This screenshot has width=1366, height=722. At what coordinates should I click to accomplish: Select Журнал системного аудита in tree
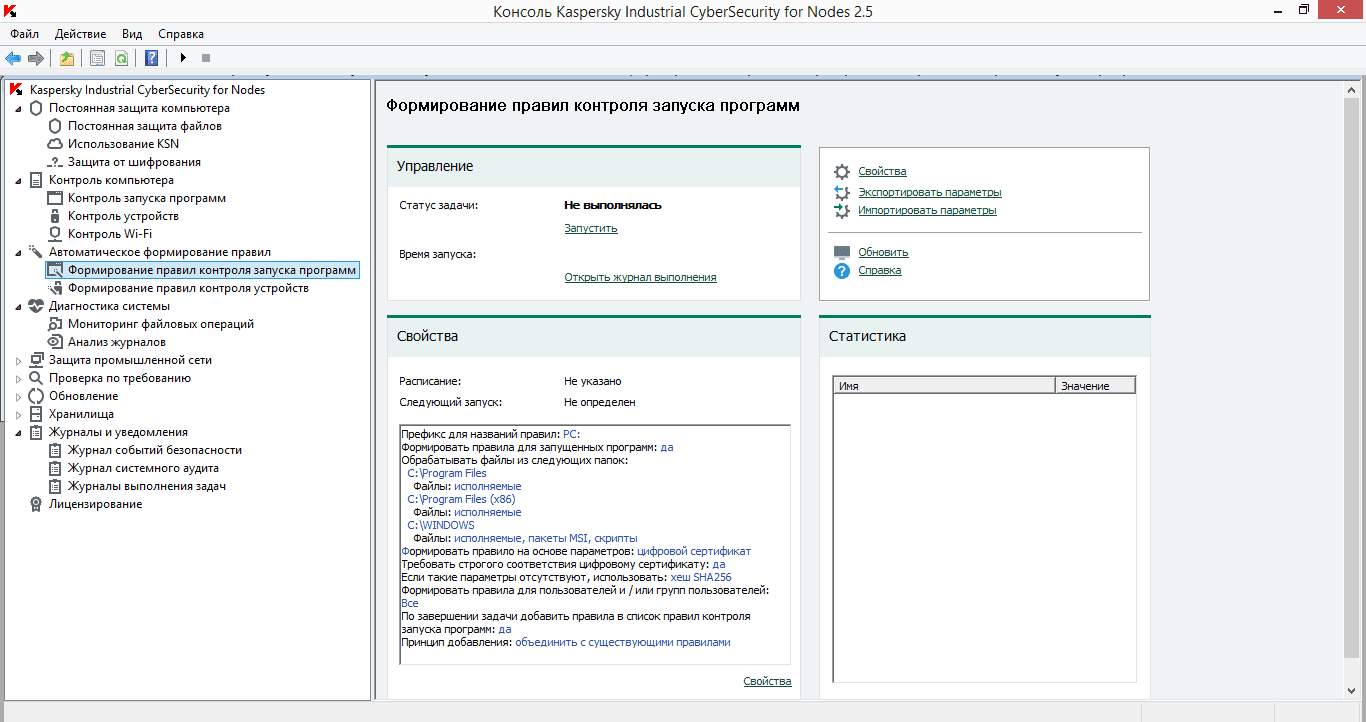tap(143, 468)
